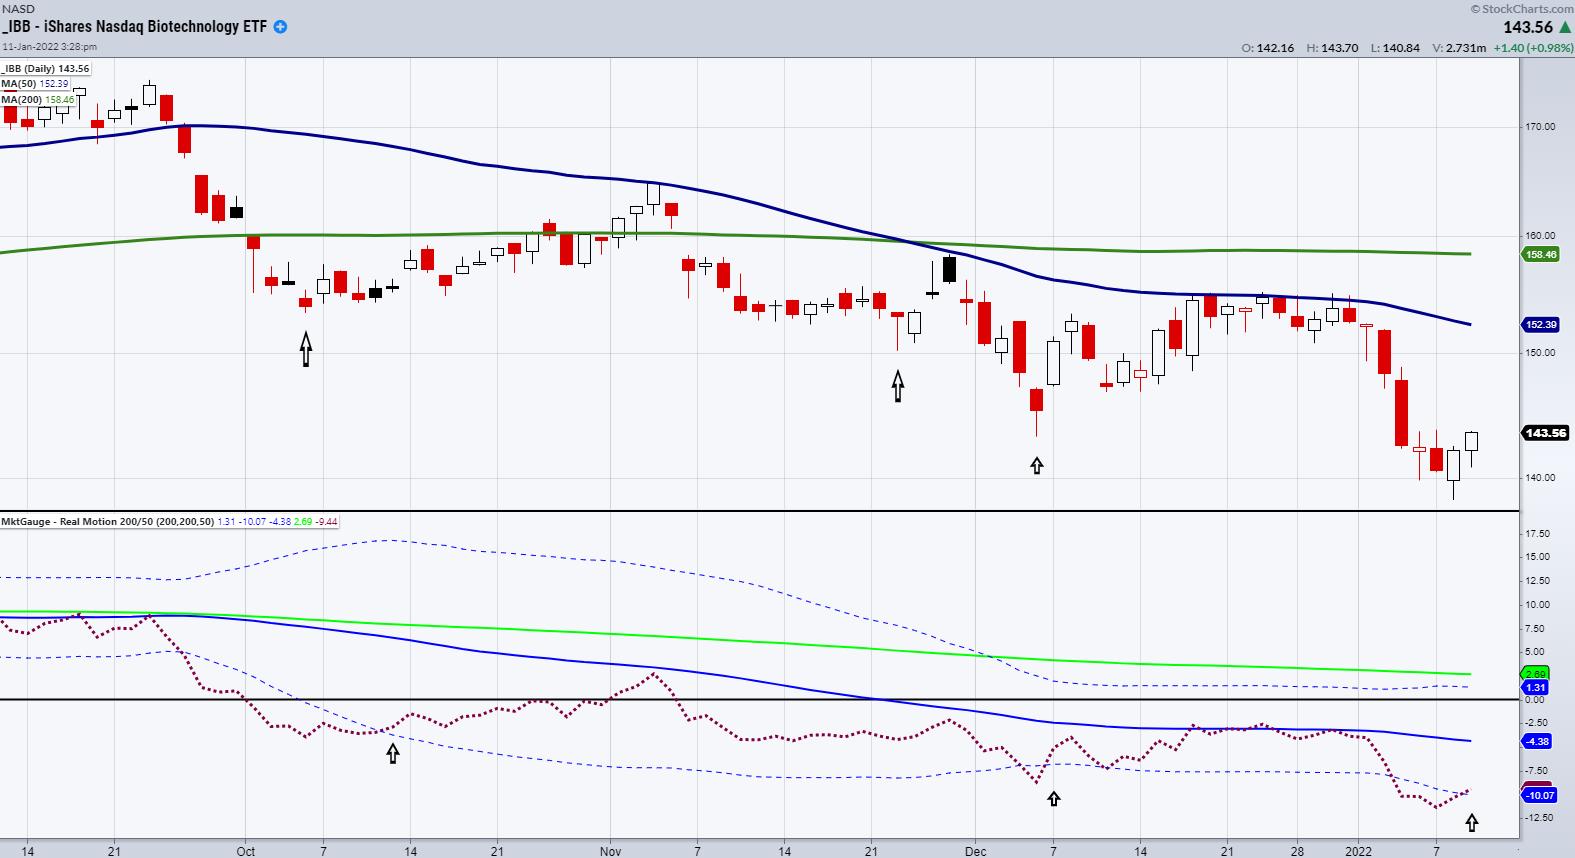Click the -2.50 indicator axis label
This screenshot has width=1575, height=858.
point(1538,723)
